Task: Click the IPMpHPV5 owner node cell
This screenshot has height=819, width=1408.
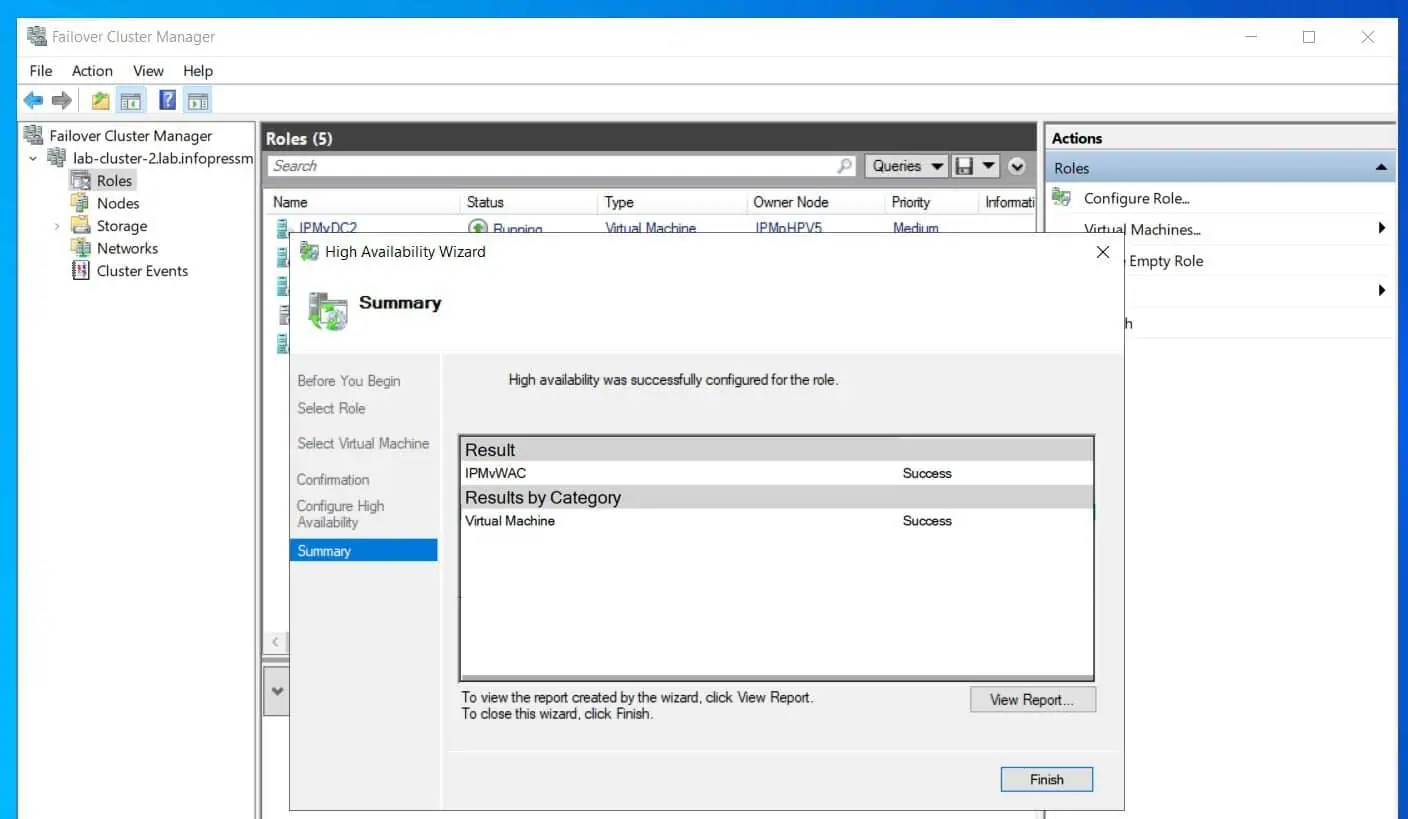Action: pyautogui.click(x=788, y=229)
